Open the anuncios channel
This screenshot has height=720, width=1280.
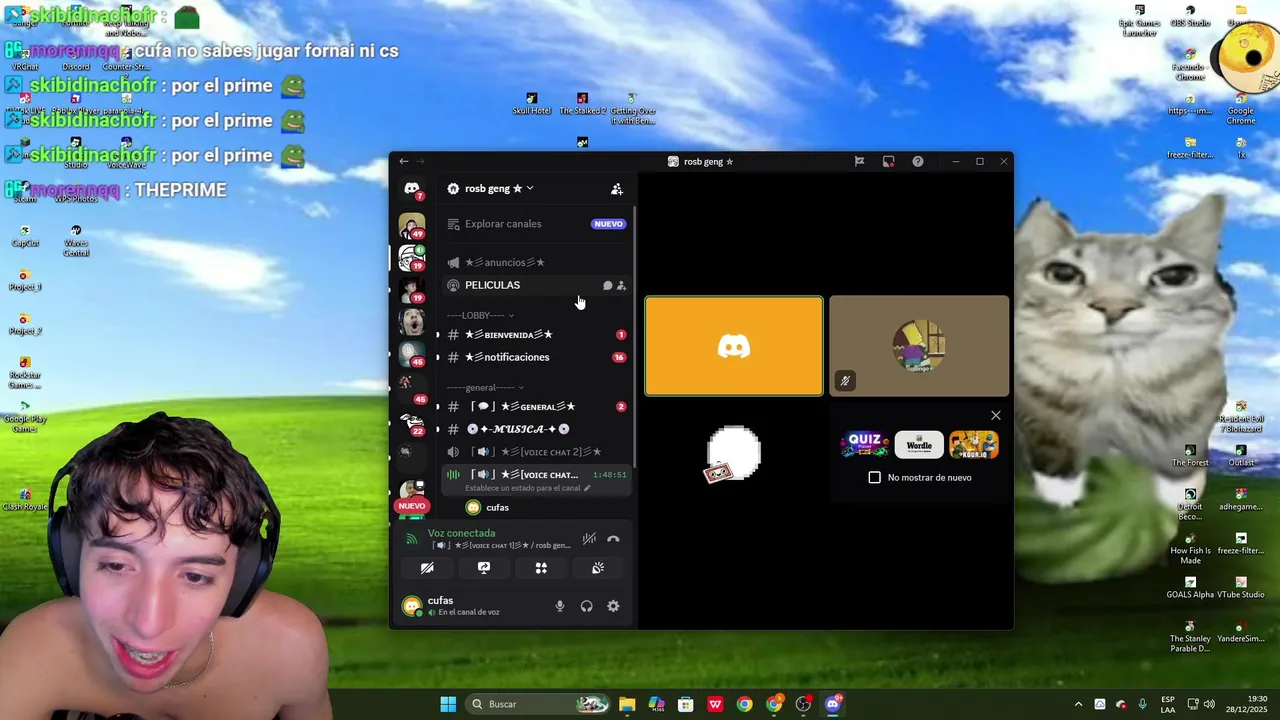(536, 262)
